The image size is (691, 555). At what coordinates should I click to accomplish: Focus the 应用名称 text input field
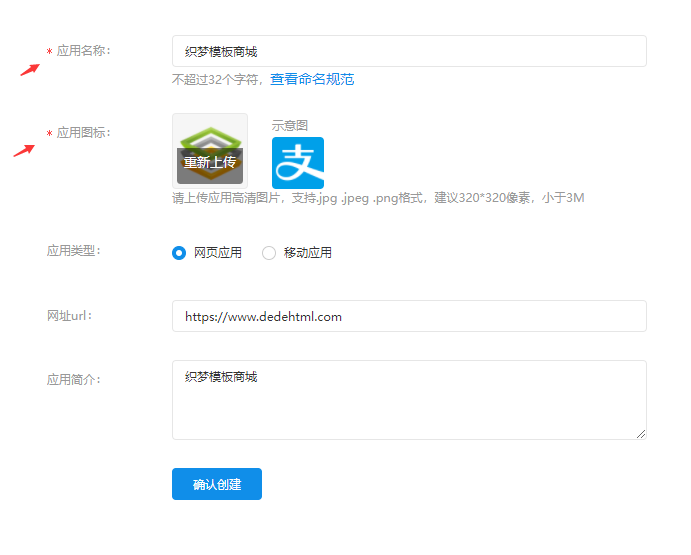click(x=409, y=51)
